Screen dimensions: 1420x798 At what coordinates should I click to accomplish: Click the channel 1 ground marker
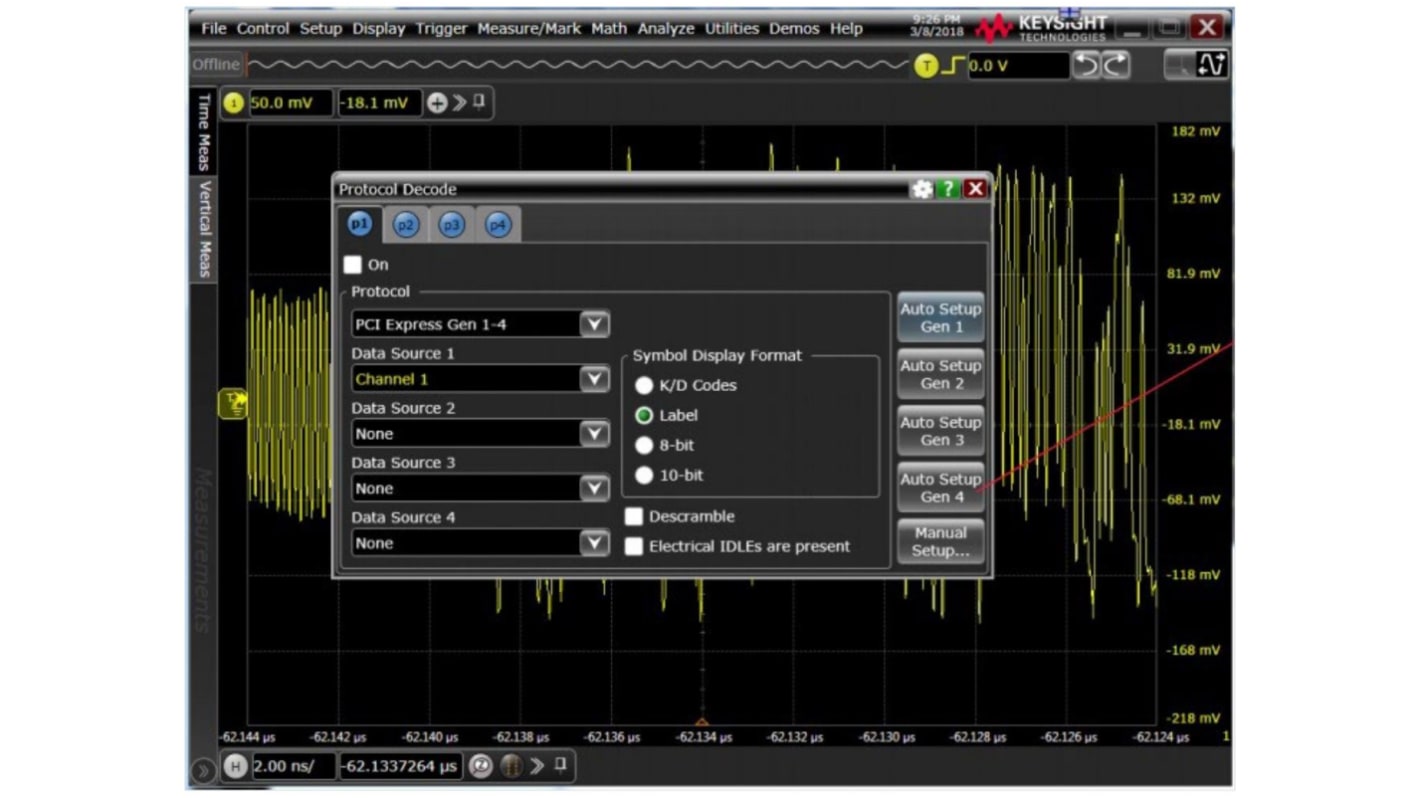point(232,404)
